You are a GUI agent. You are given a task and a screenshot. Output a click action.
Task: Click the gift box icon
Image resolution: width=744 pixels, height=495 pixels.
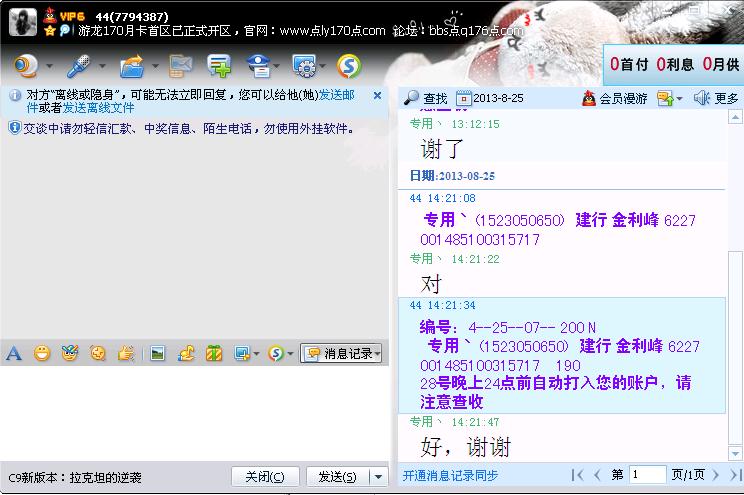(x=214, y=353)
